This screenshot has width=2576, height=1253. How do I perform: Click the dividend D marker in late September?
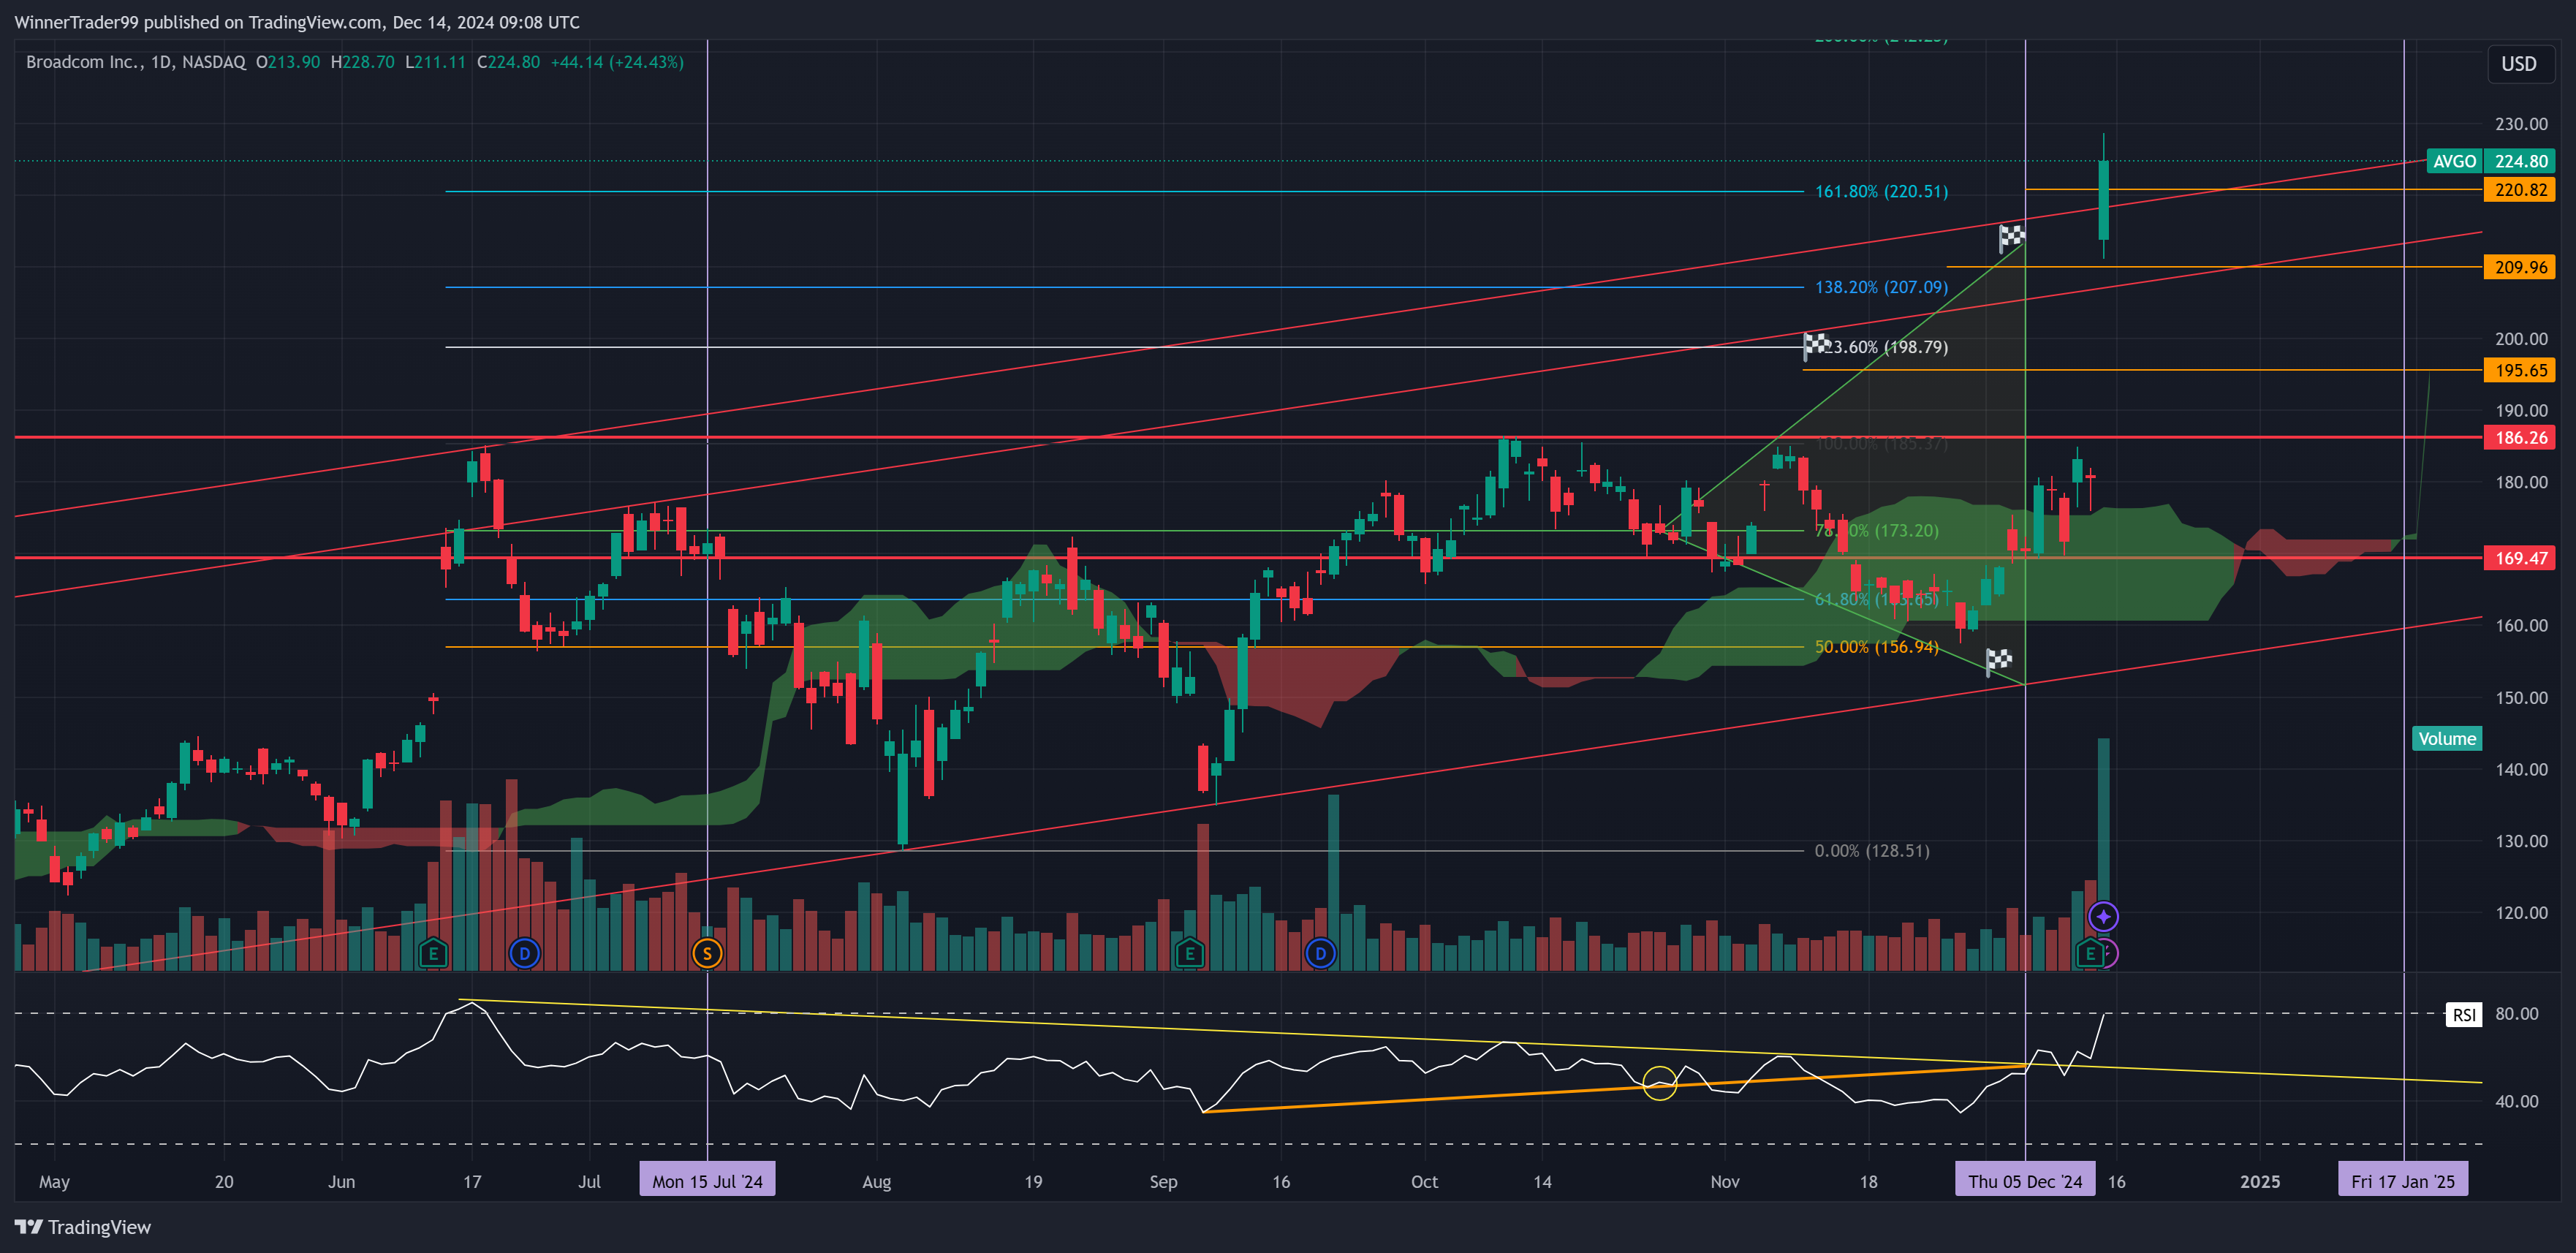[x=1321, y=954]
